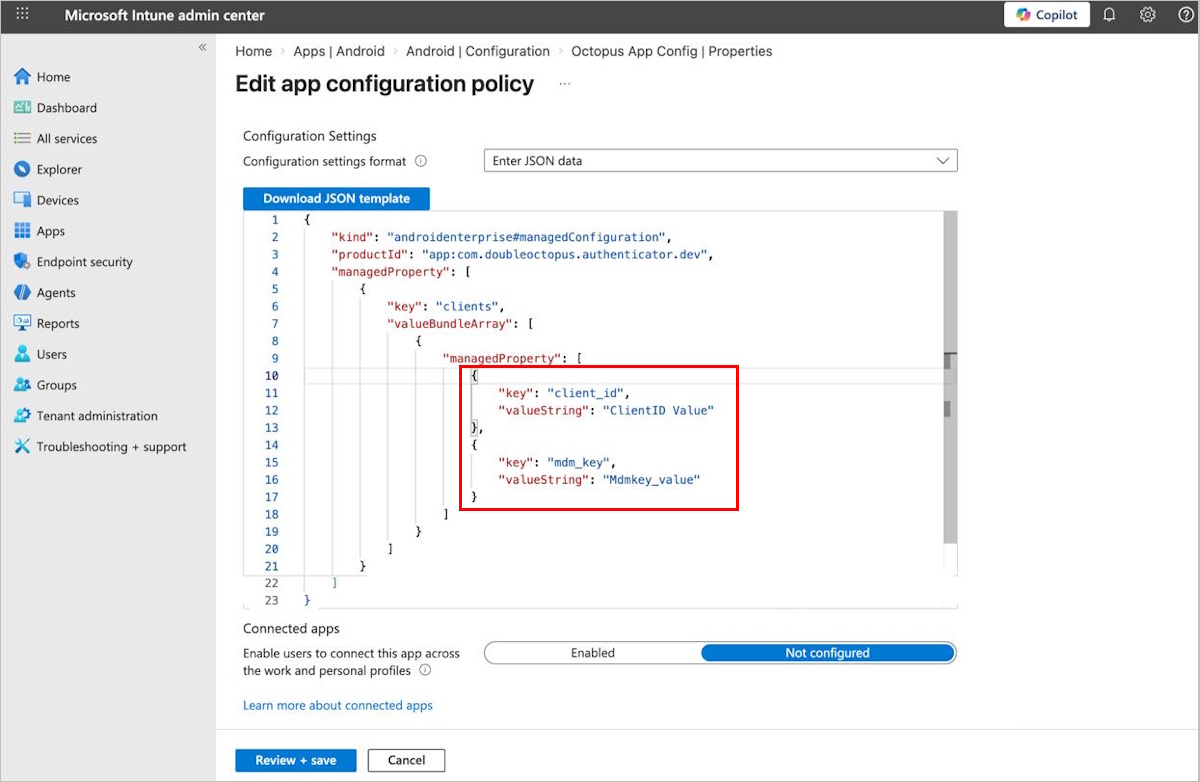Show info for Configuration settings format
The height and width of the screenshot is (782, 1200).
[421, 161]
